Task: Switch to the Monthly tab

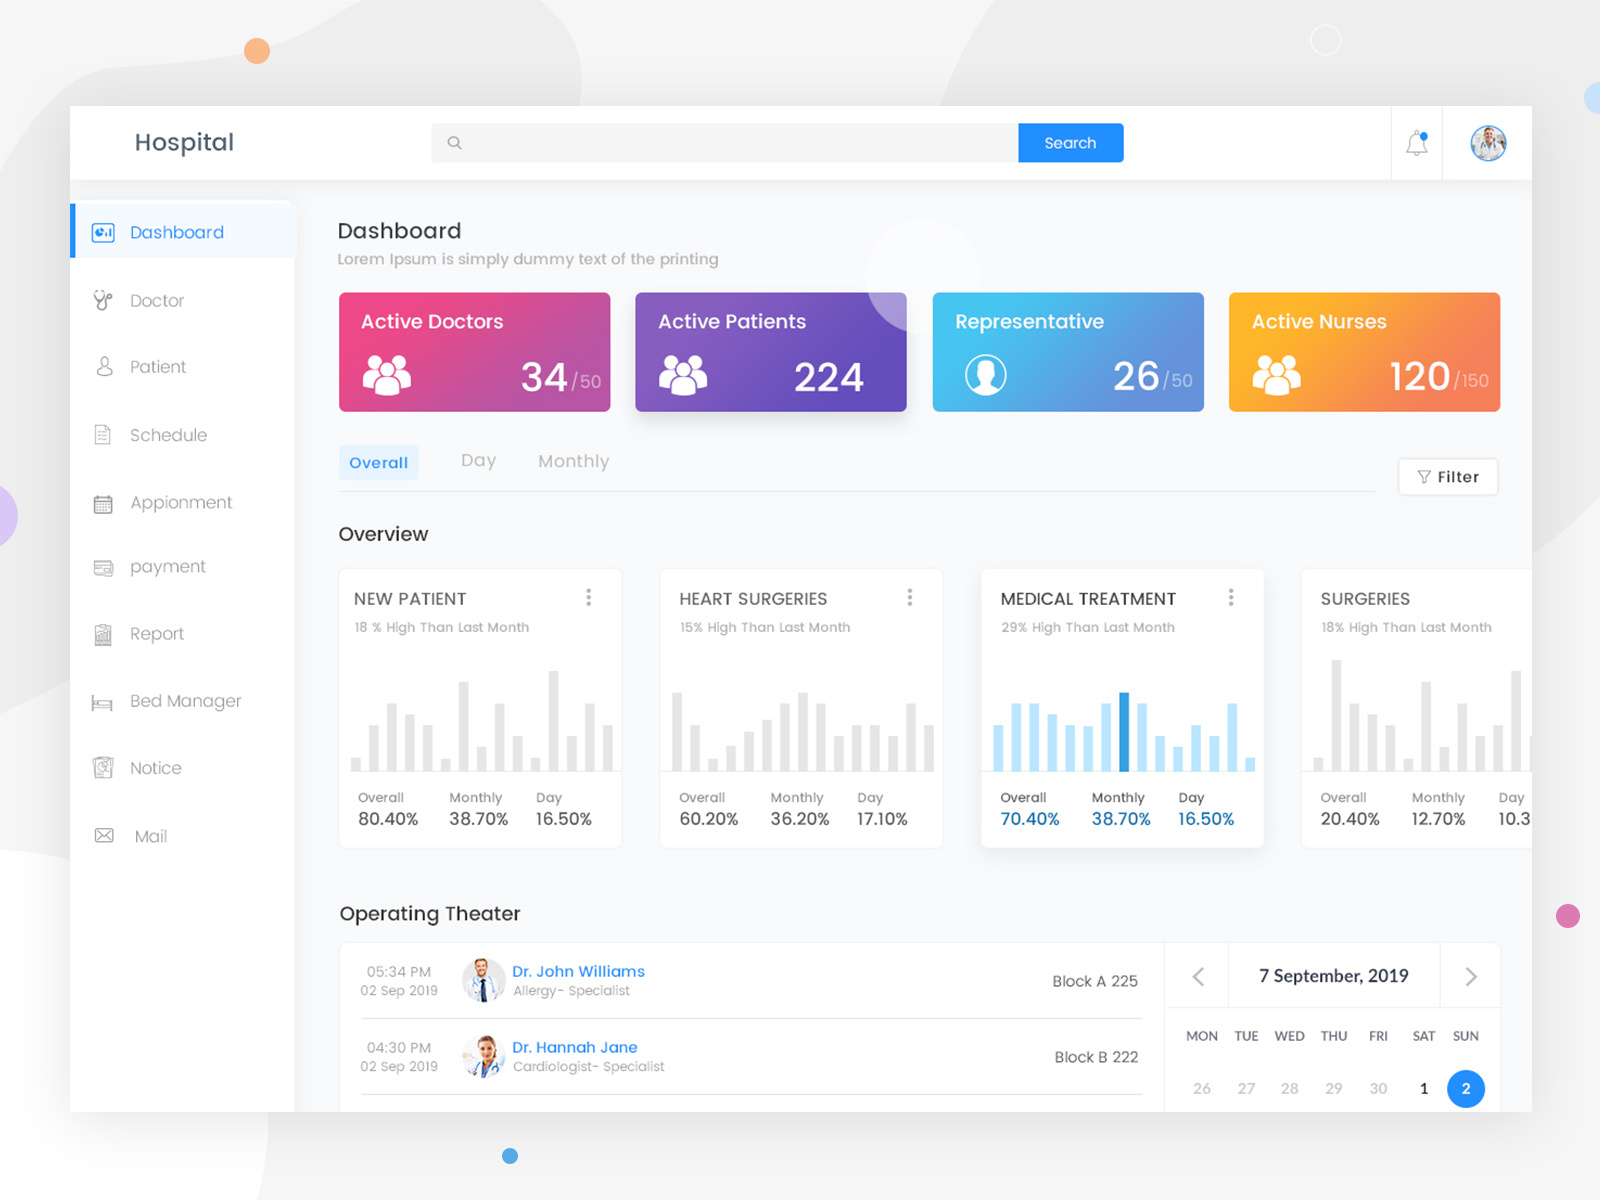Action: pos(573,461)
